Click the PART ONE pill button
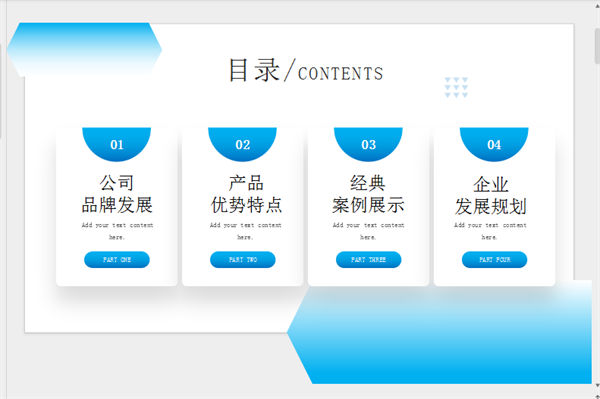 coord(117,260)
